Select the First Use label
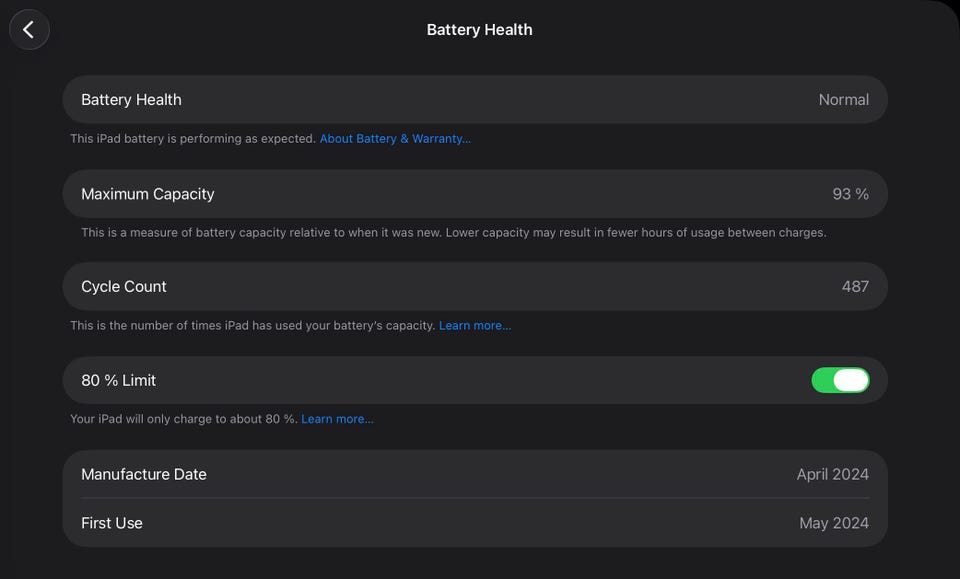The width and height of the screenshot is (960, 579). tap(112, 523)
